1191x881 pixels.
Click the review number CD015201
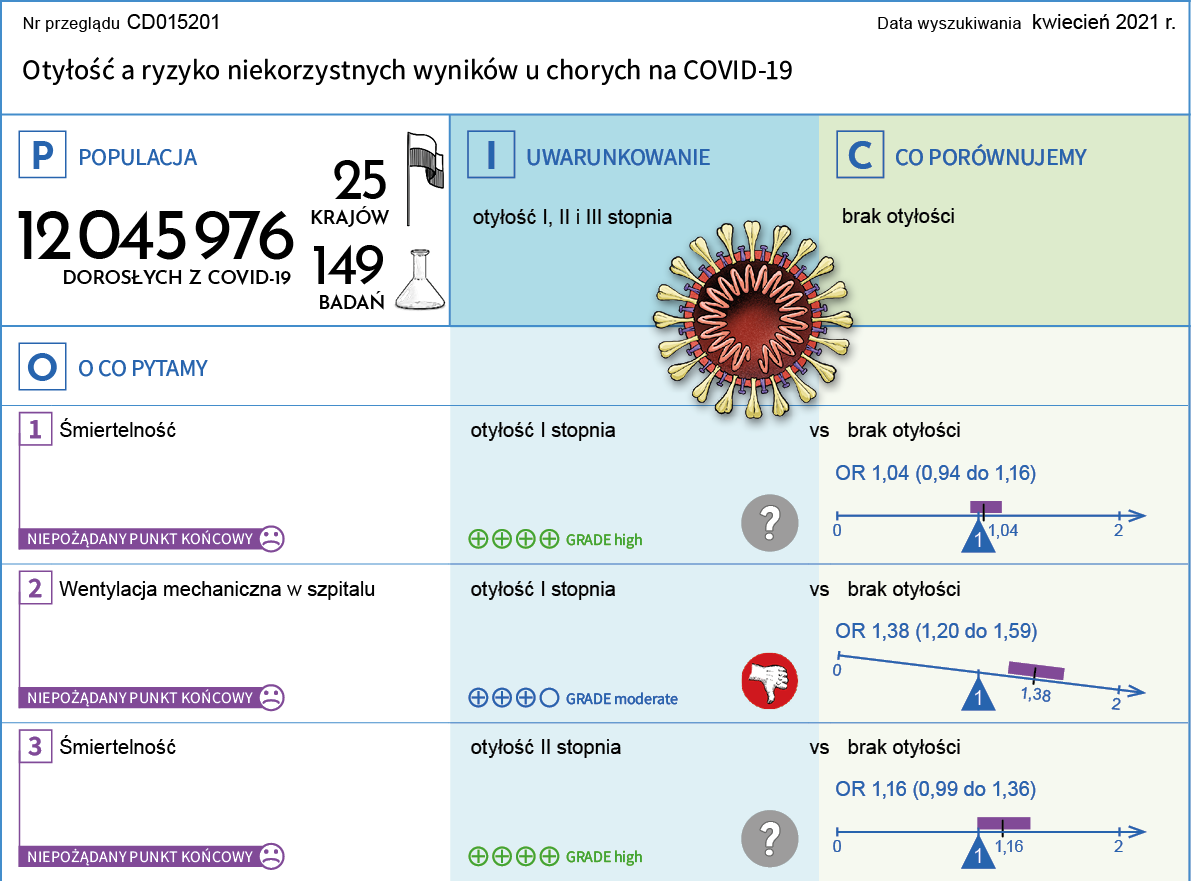click(x=174, y=21)
